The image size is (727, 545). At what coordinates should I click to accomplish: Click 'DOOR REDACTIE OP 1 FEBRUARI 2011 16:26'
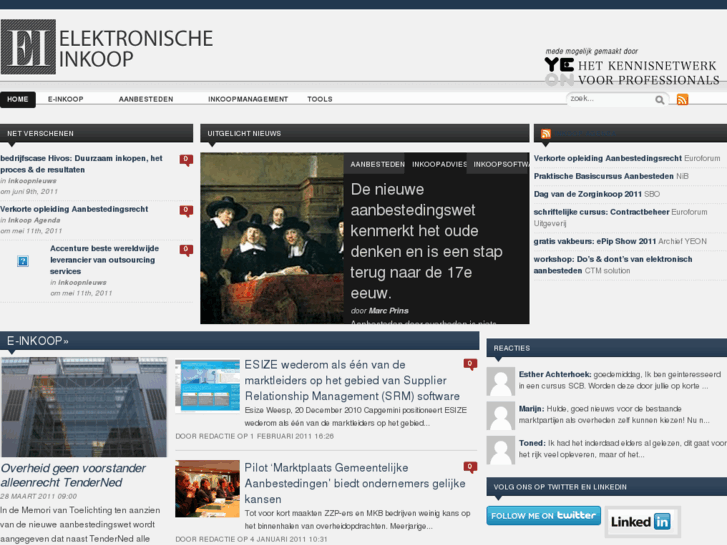[x=255, y=436]
